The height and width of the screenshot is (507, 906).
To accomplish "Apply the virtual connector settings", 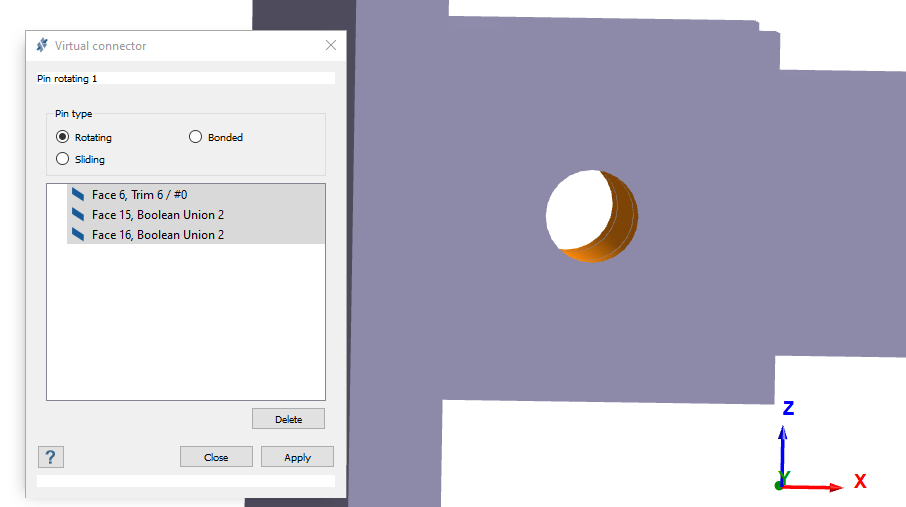I will tap(297, 457).
